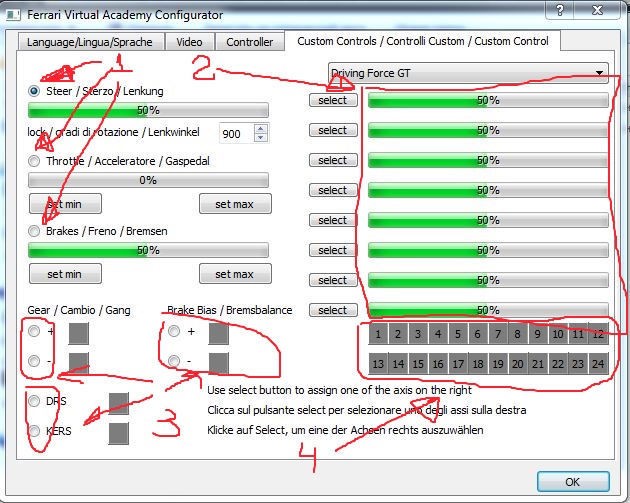Click the numbered button 12 indicator
The image size is (630, 503).
tap(598, 335)
